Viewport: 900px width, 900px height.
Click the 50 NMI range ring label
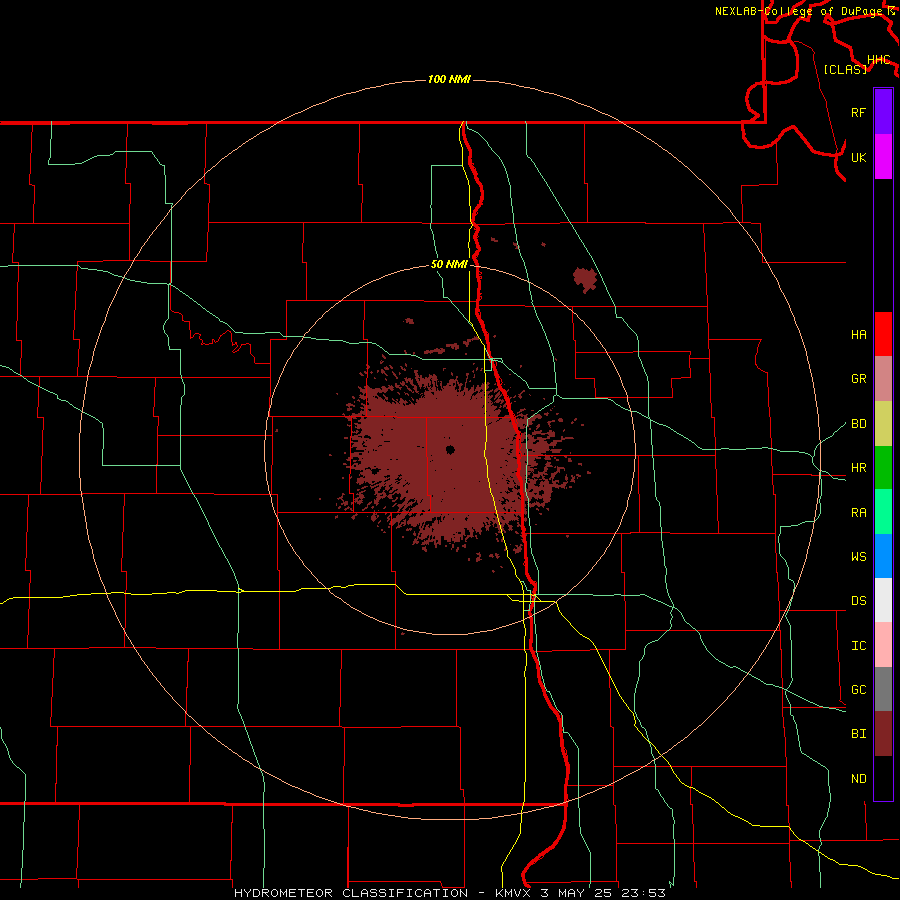(x=449, y=265)
